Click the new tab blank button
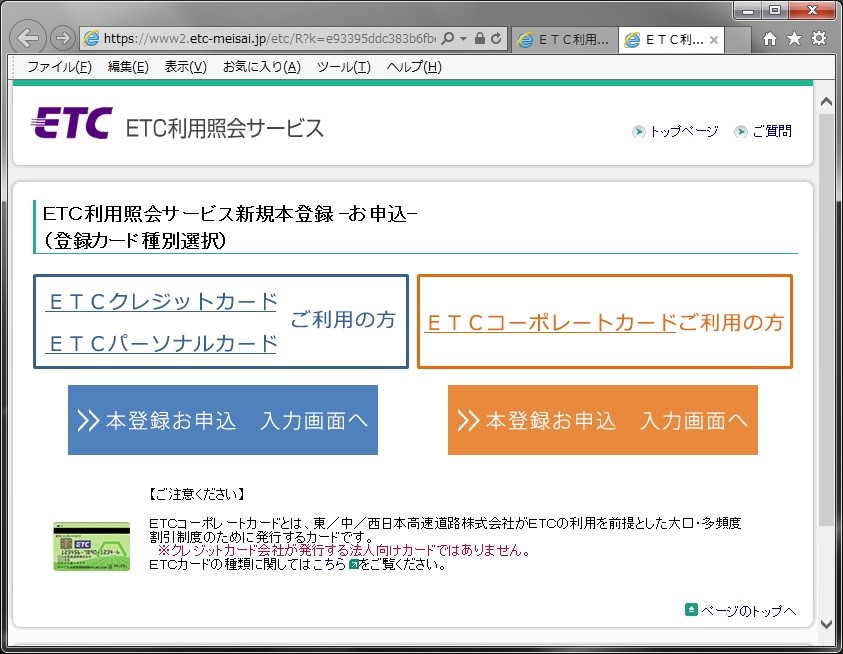Viewport: 843px width, 654px height. (738, 40)
